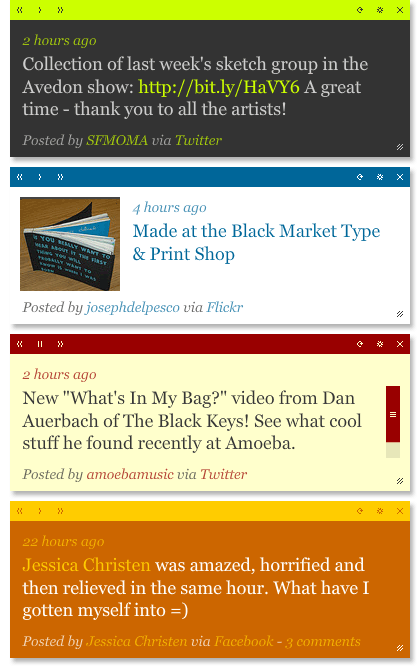This screenshot has height=668, width=420.
Task: Pause the red amoebamusic widget
Action: (40, 344)
